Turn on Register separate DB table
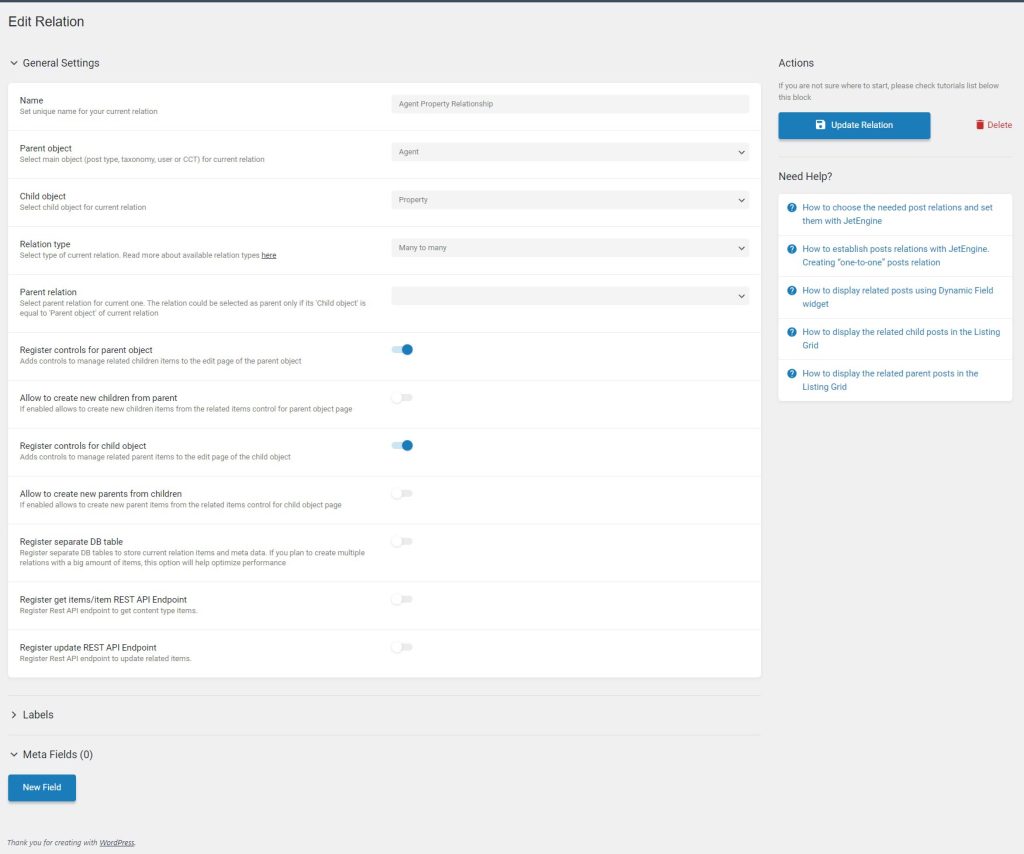Screen dimensions: 1024x854 (402, 542)
